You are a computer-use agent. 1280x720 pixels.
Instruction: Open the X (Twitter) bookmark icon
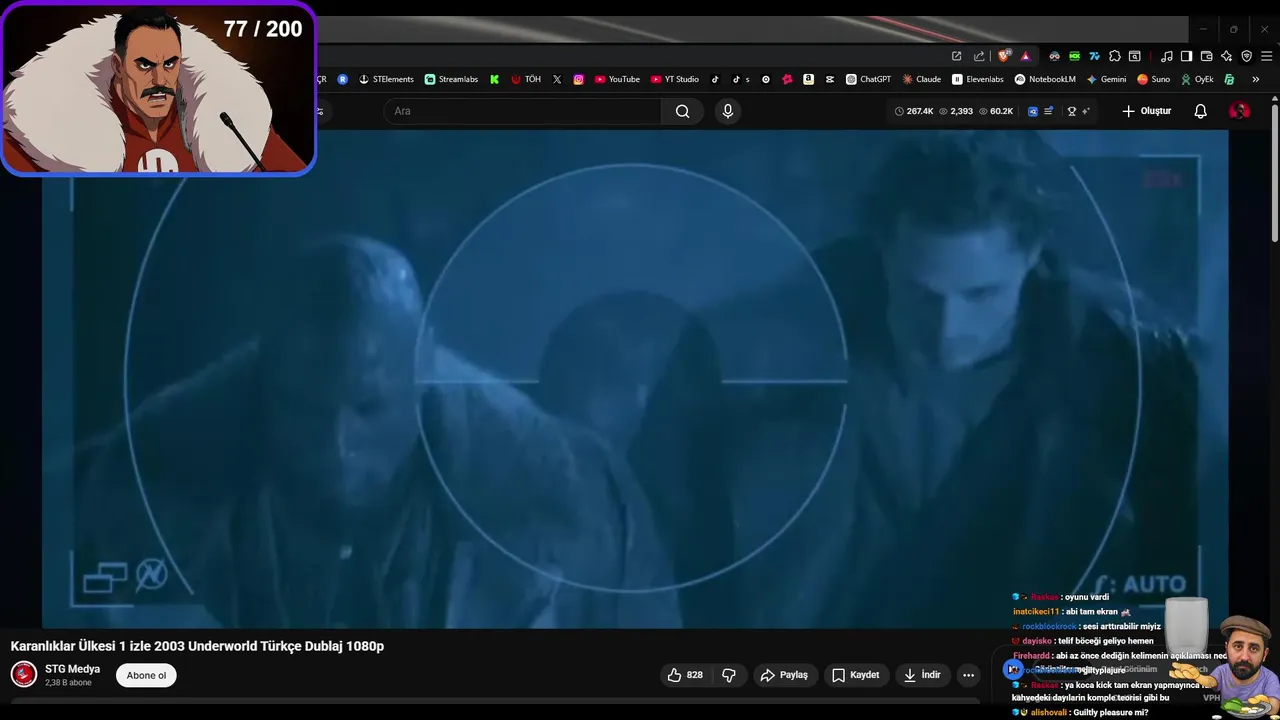tap(557, 79)
